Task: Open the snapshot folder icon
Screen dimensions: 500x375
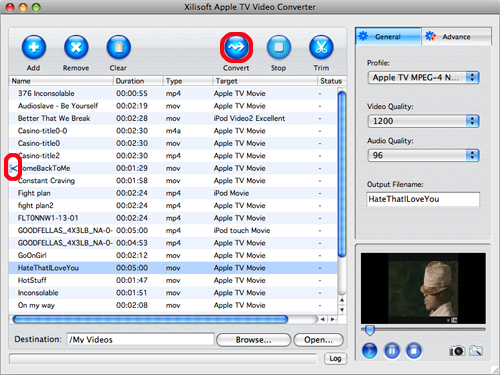Action: tap(476, 351)
